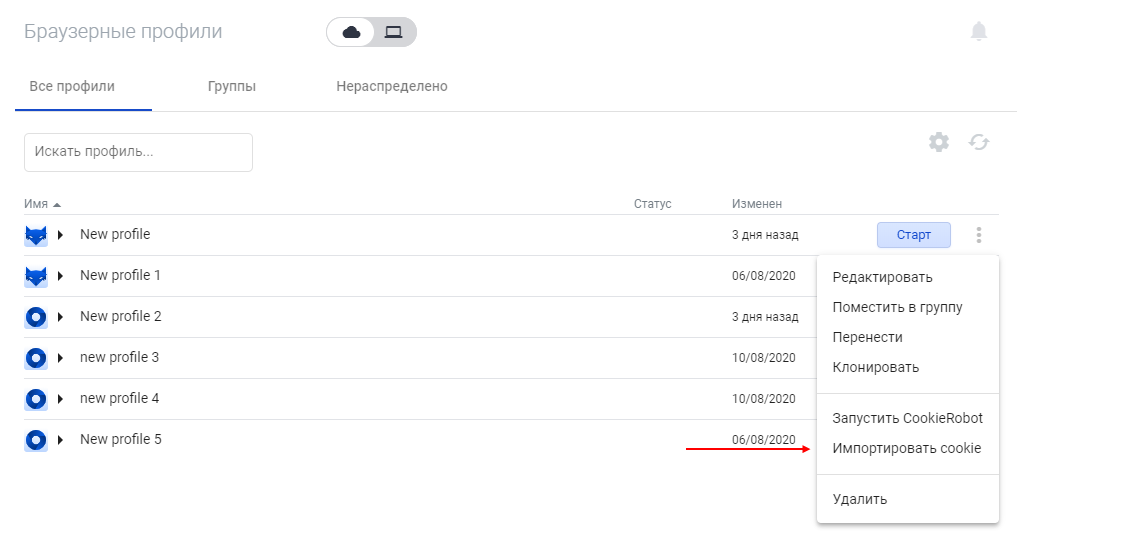Click modified date of New profile 5
This screenshot has height=558, width=1148.
[x=764, y=440]
